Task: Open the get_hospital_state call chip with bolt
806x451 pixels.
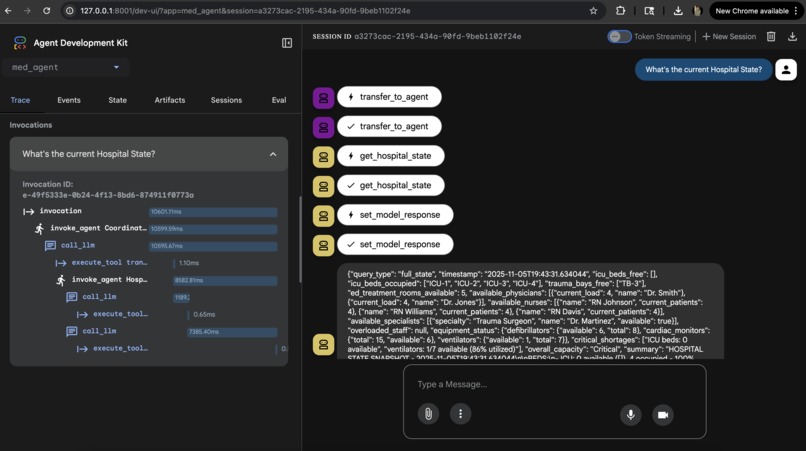Action: point(391,156)
